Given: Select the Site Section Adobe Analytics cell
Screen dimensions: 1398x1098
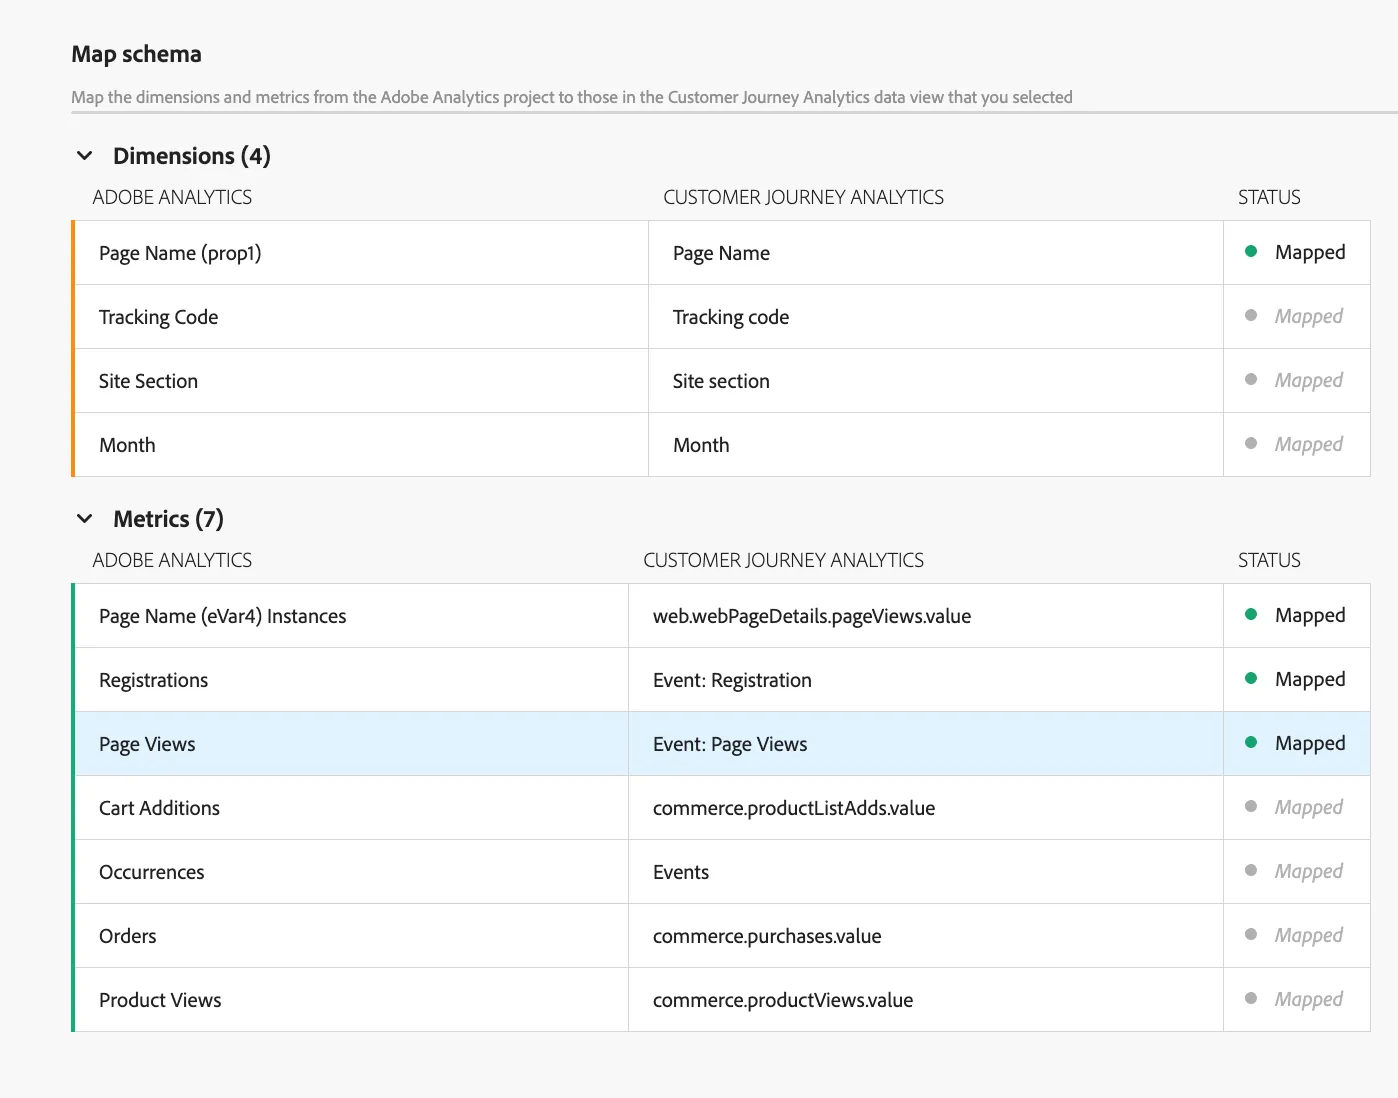Looking at the screenshot, I should (361, 381).
